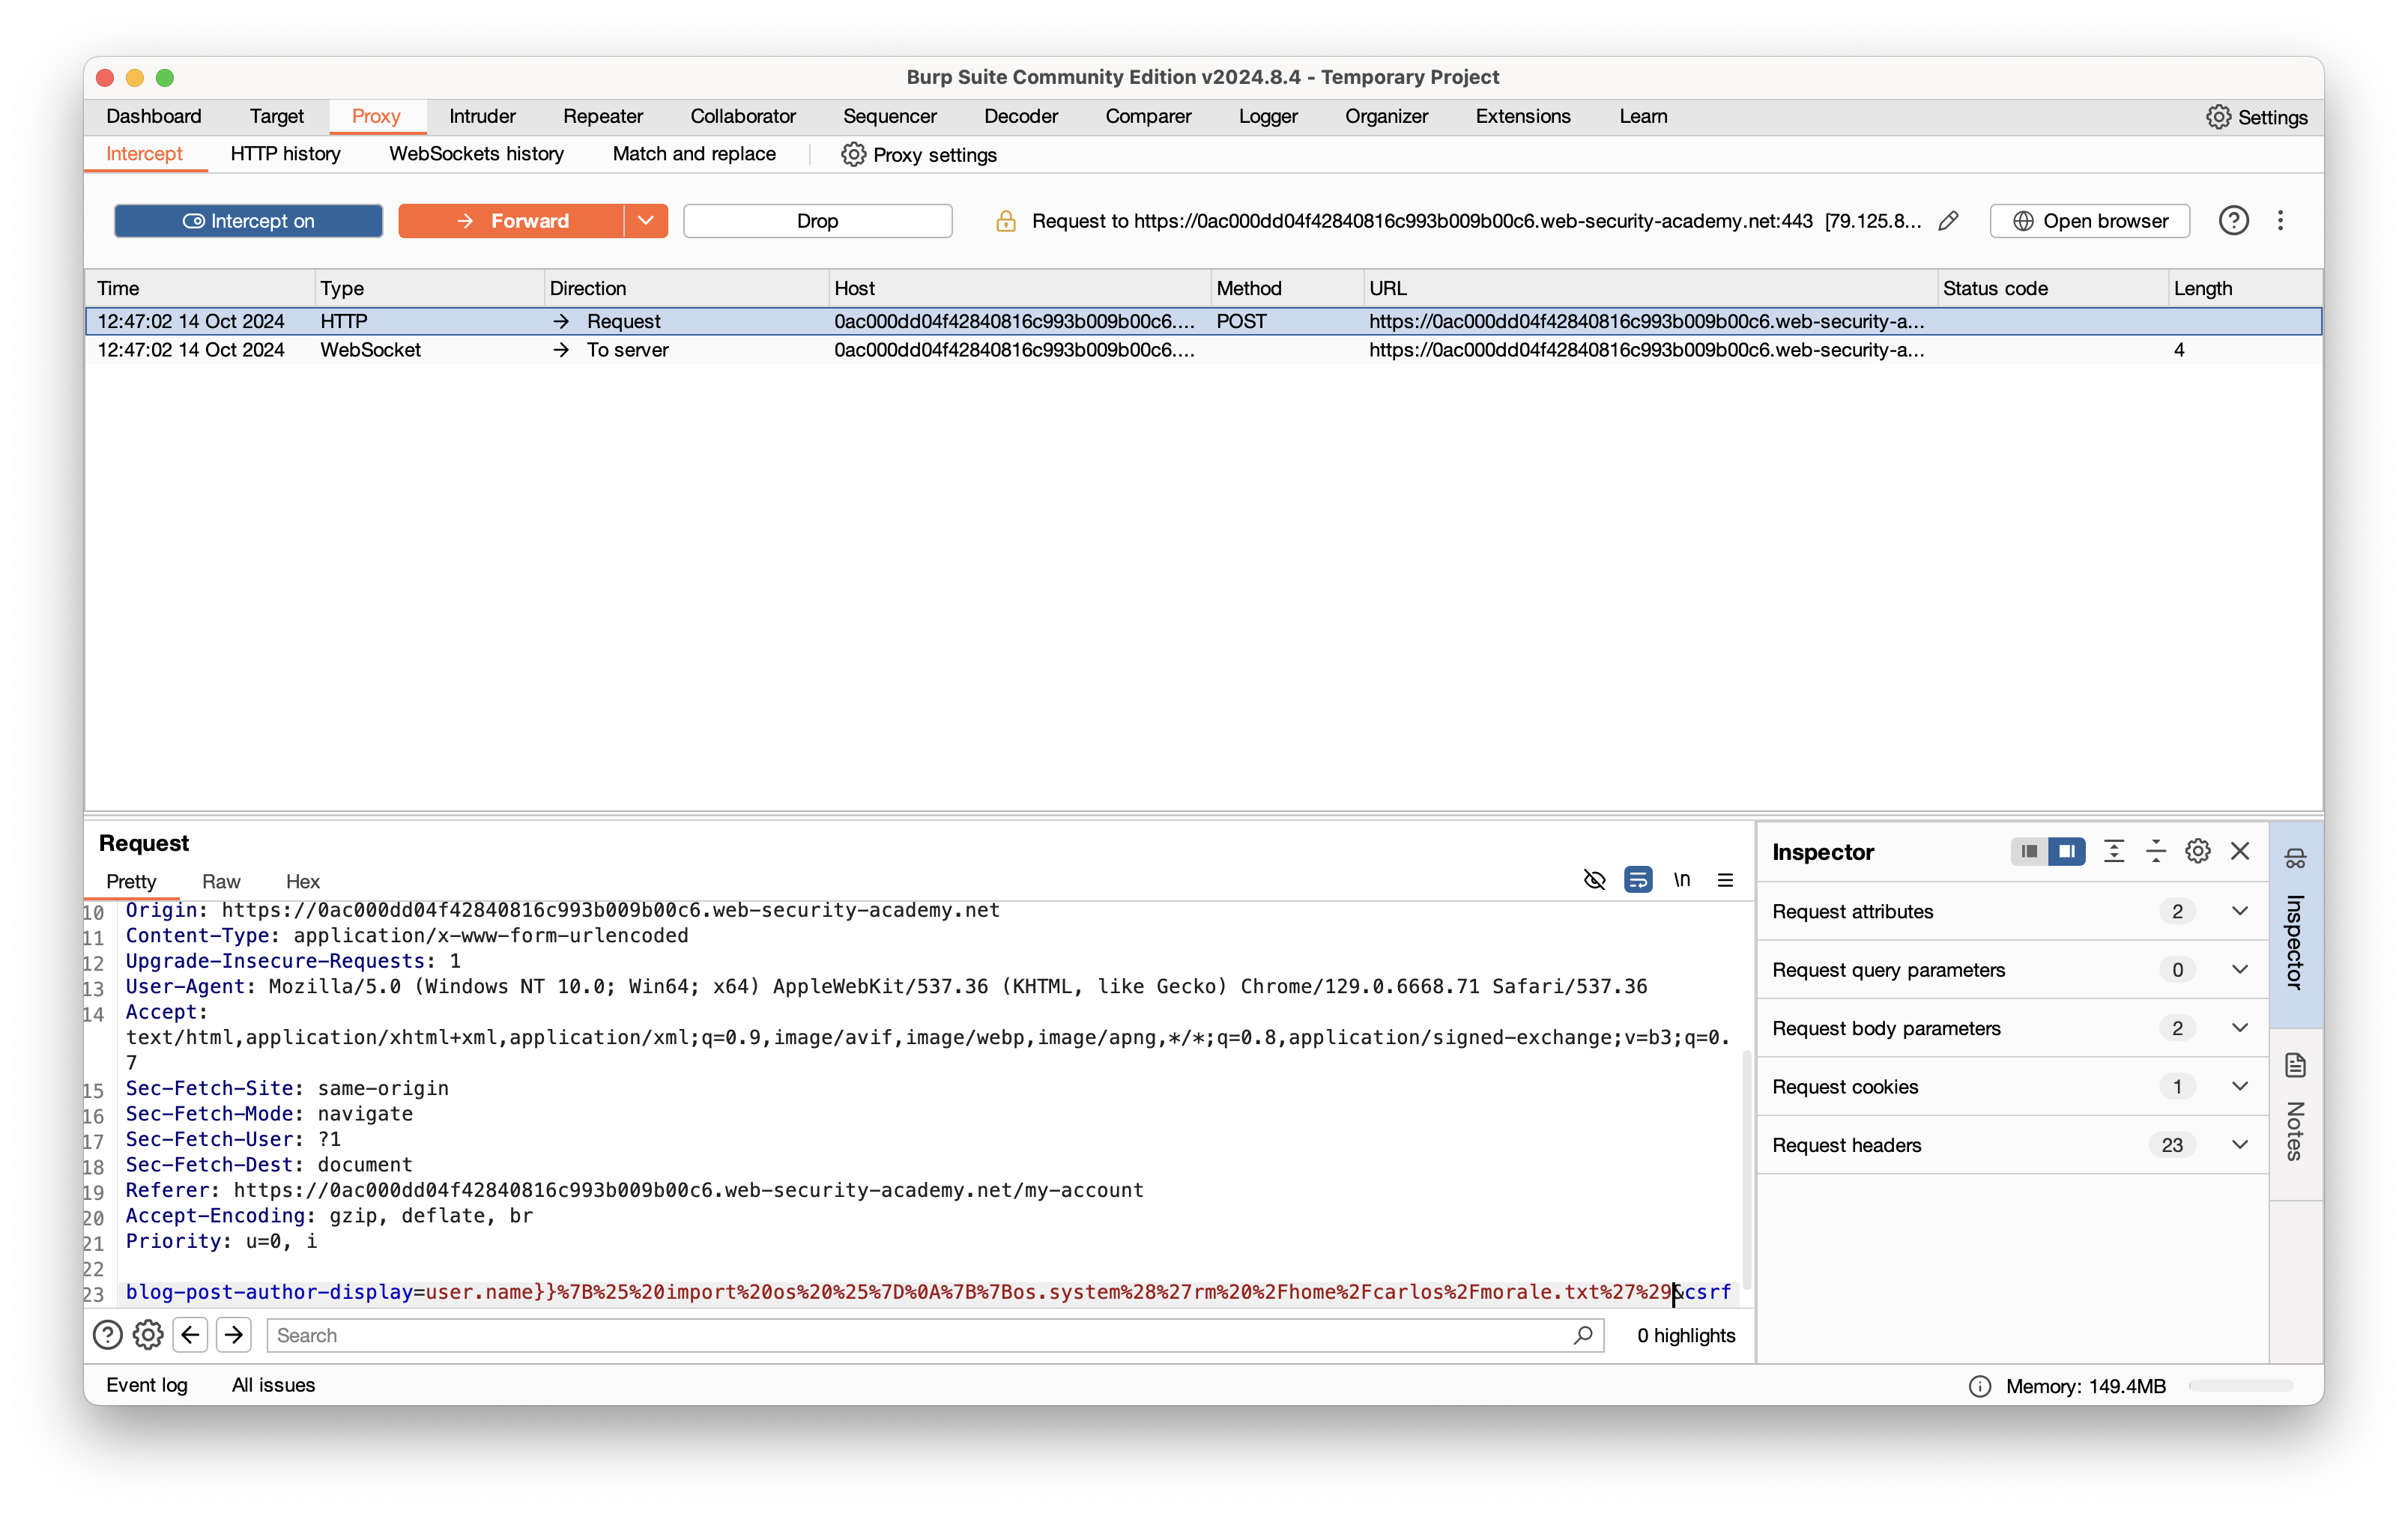Click the pencil icon to edit request target
Viewport: 2408px width, 1516px height.
1948,221
